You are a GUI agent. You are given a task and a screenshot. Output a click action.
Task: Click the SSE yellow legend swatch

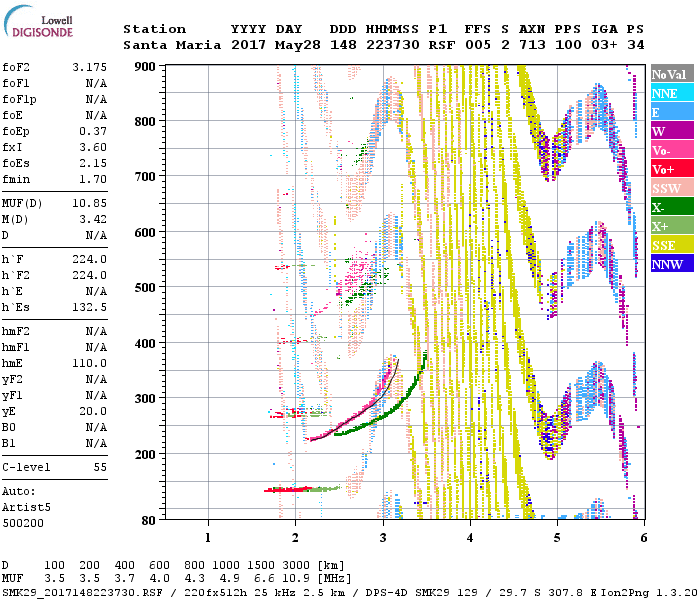(672, 245)
